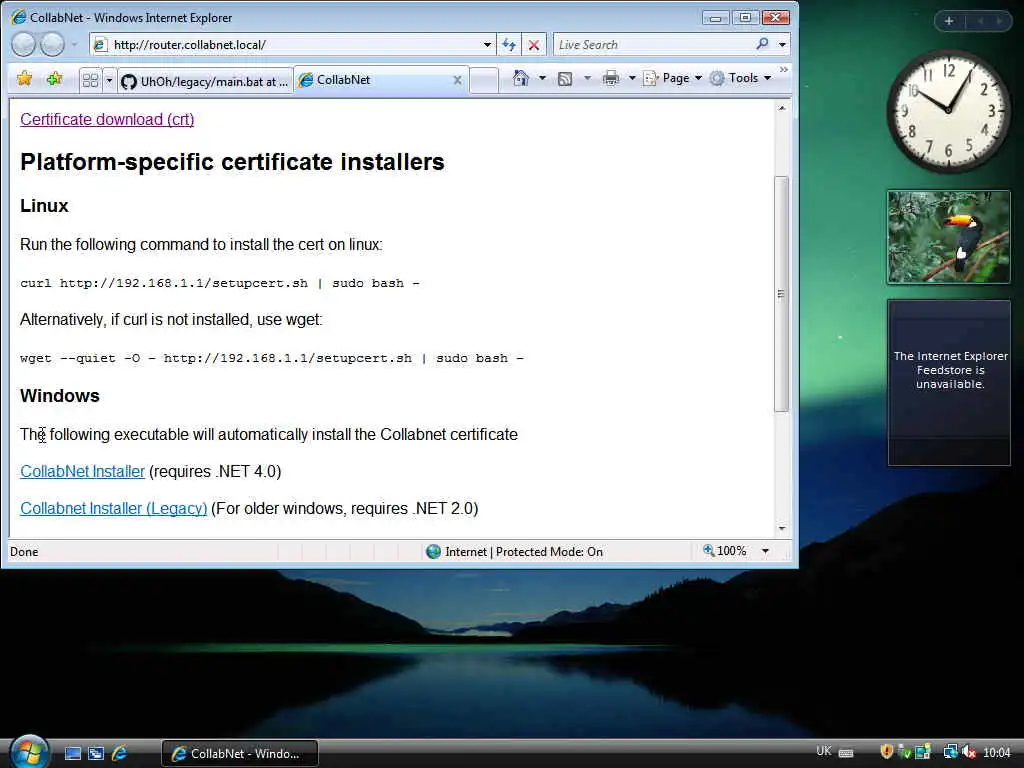Click the network connection tray icon

951,752
